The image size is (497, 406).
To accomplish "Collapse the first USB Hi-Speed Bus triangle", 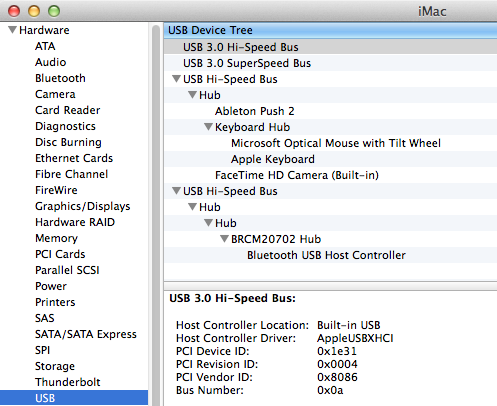I will pos(176,79).
